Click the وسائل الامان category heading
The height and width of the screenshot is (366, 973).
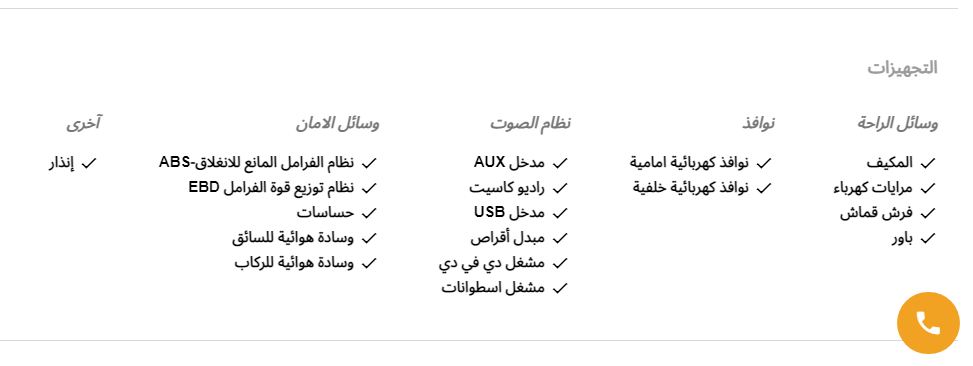click(338, 123)
